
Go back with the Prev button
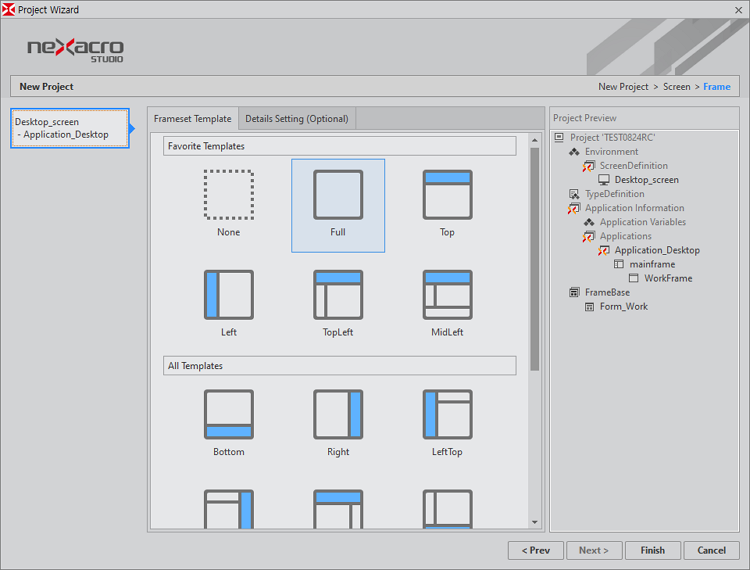click(535, 550)
